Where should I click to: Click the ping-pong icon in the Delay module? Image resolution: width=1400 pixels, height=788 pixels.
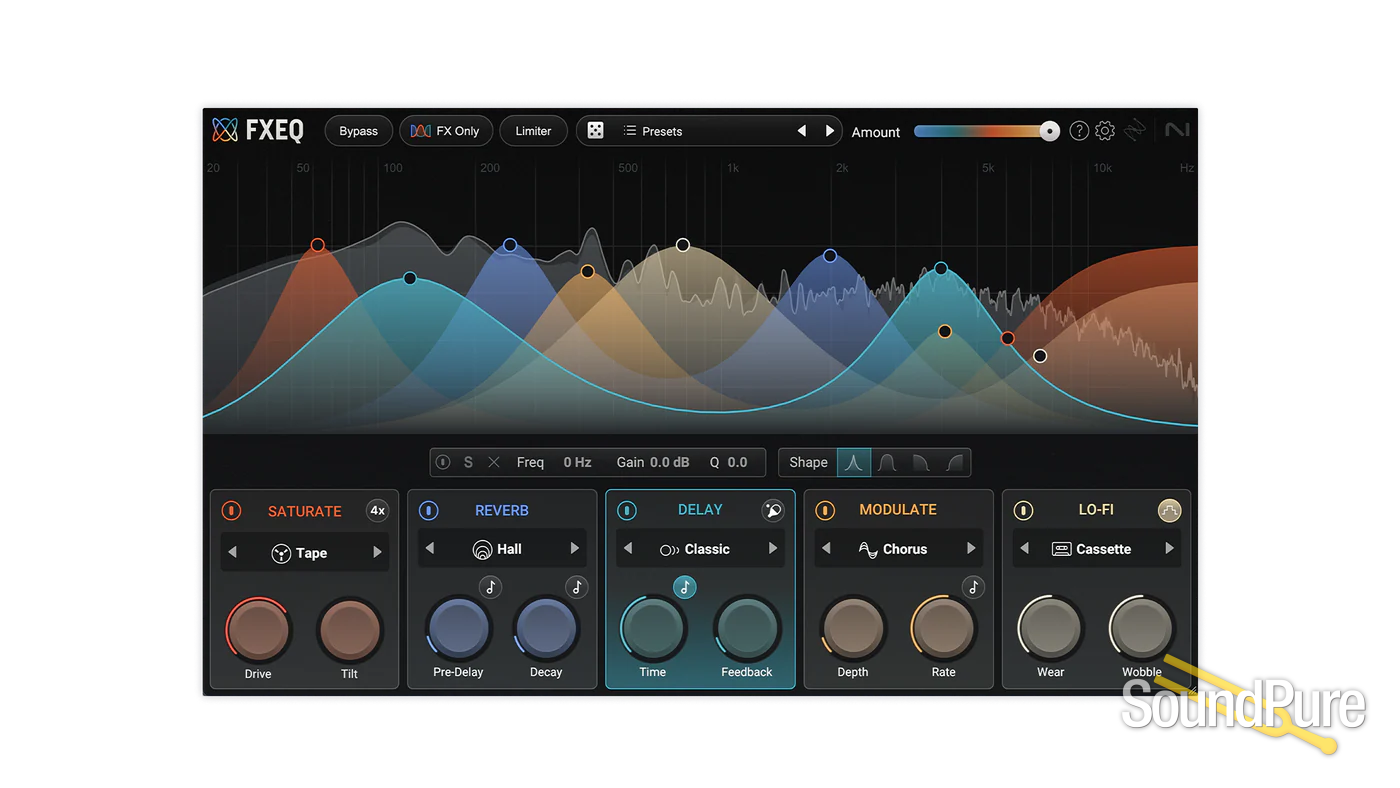[x=772, y=510]
